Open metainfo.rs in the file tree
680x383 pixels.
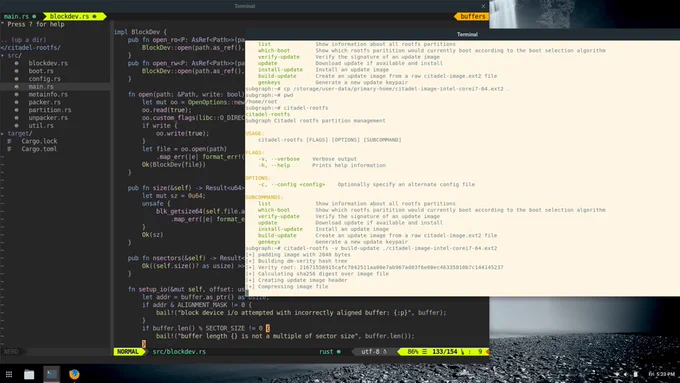pos(48,95)
